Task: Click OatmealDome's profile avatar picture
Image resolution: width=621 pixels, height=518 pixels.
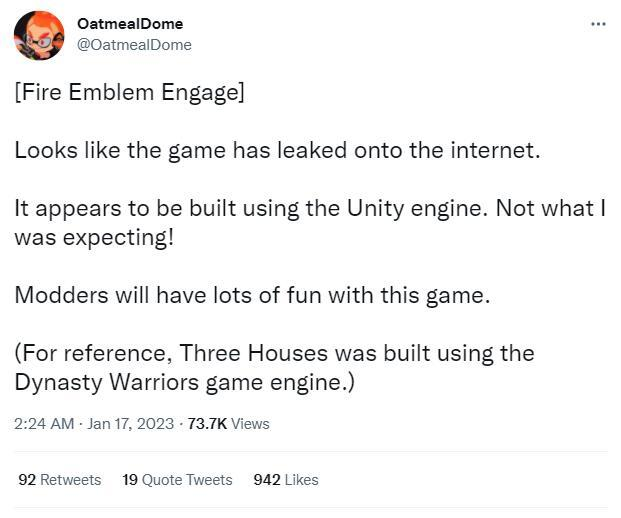Action: tap(39, 35)
